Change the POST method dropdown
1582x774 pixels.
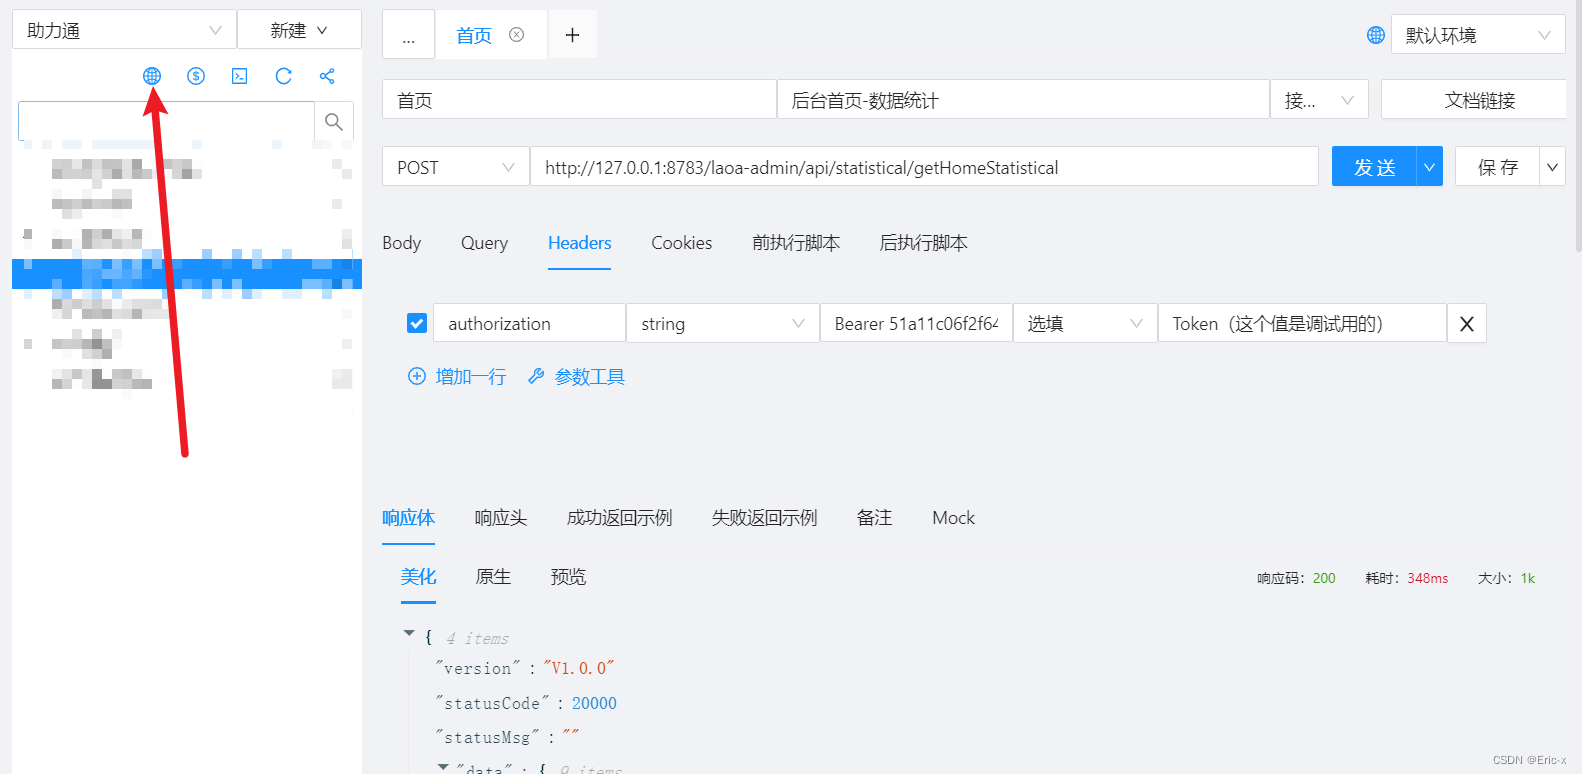pos(455,167)
